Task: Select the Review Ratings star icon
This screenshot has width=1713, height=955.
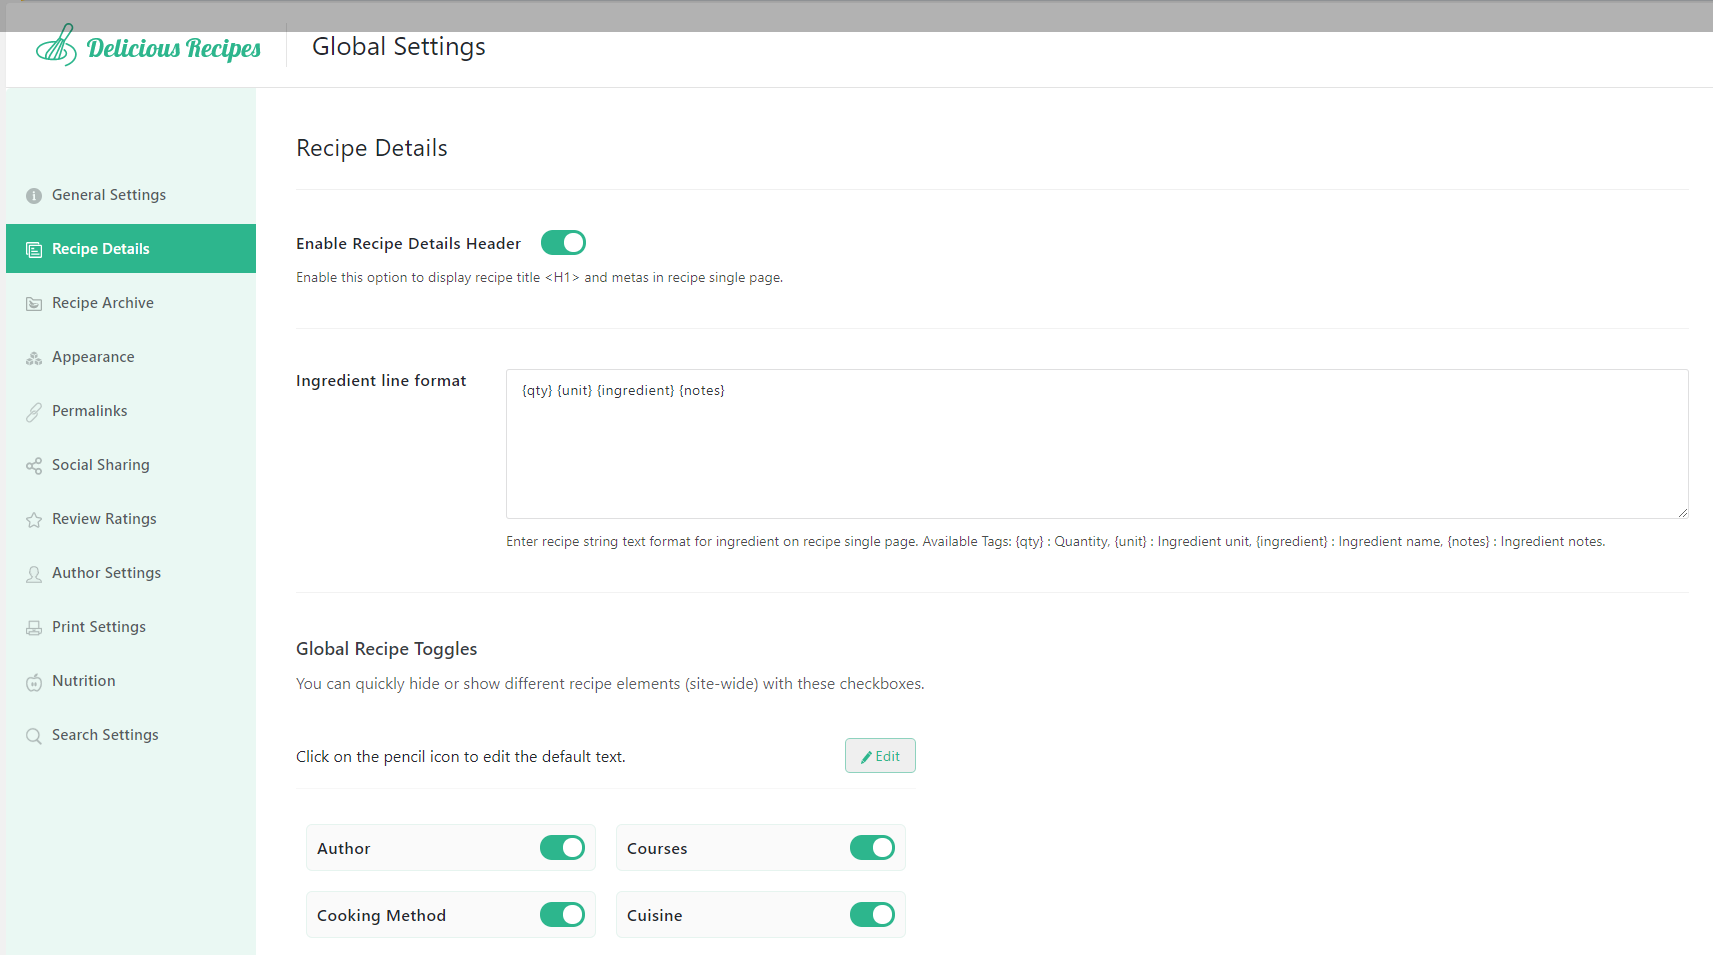Action: coord(34,519)
